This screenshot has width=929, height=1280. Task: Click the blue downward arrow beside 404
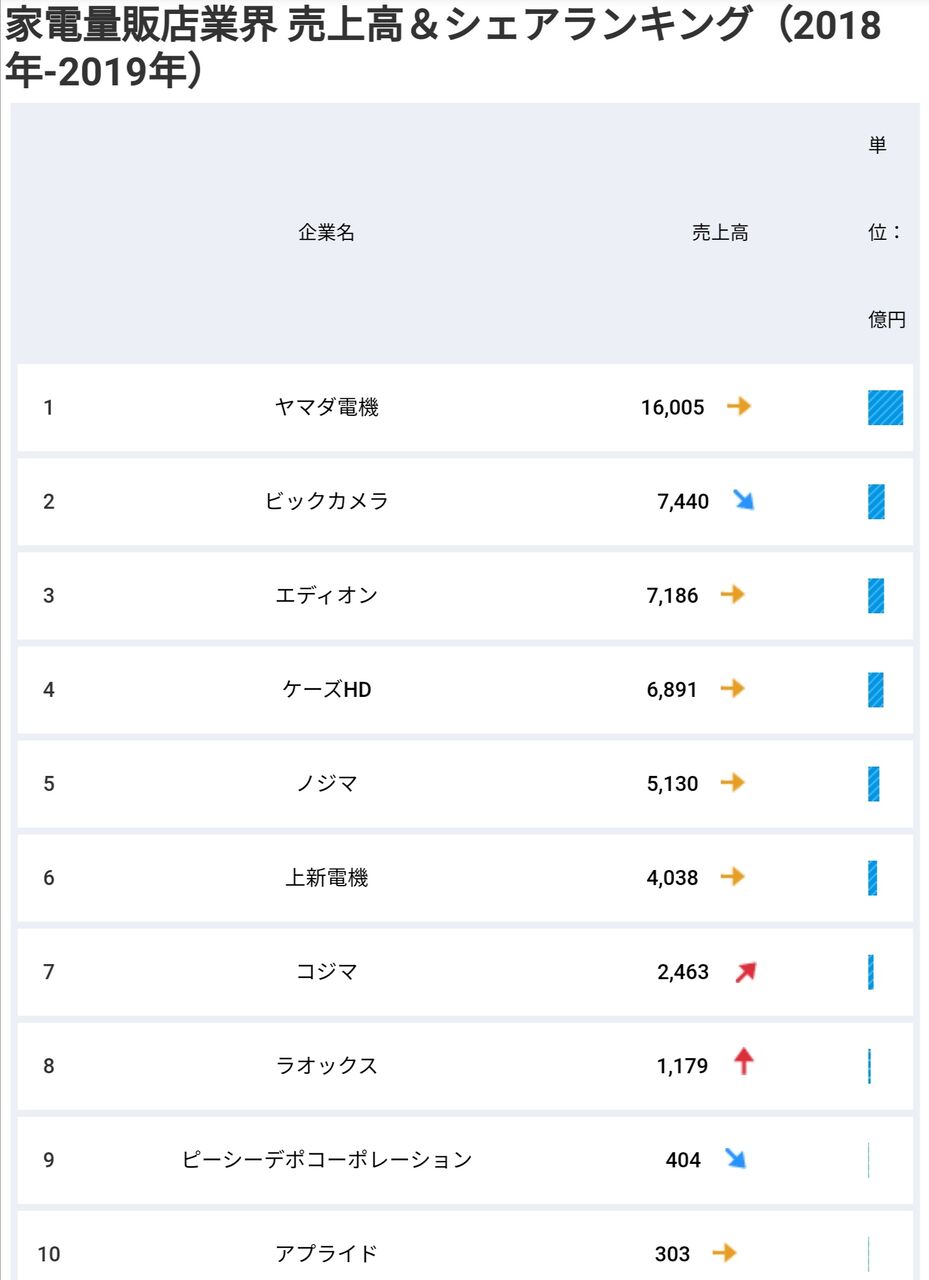tap(736, 1159)
